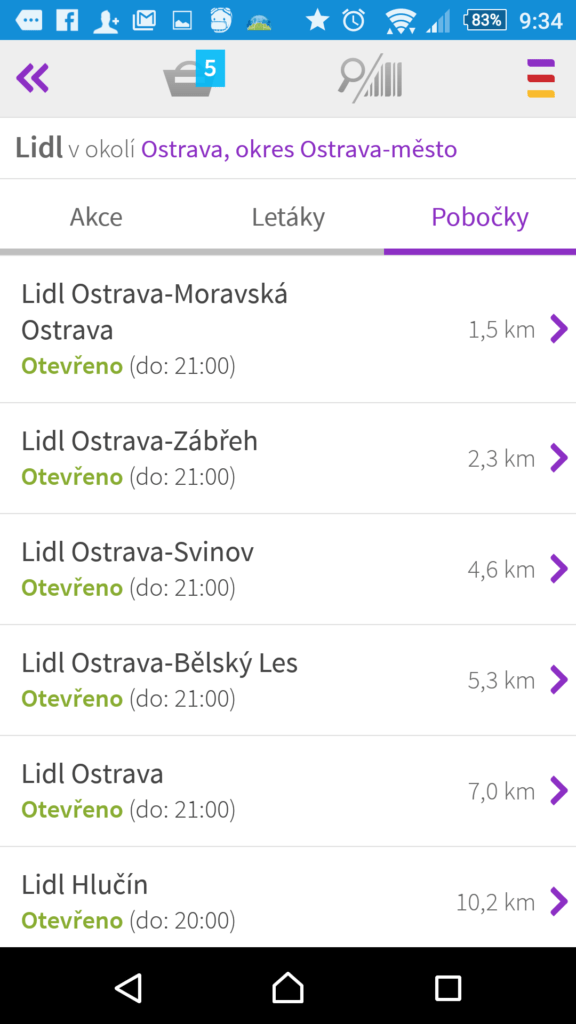Switch to the Akce tab
Viewport: 576px width, 1024px height.
96,217
